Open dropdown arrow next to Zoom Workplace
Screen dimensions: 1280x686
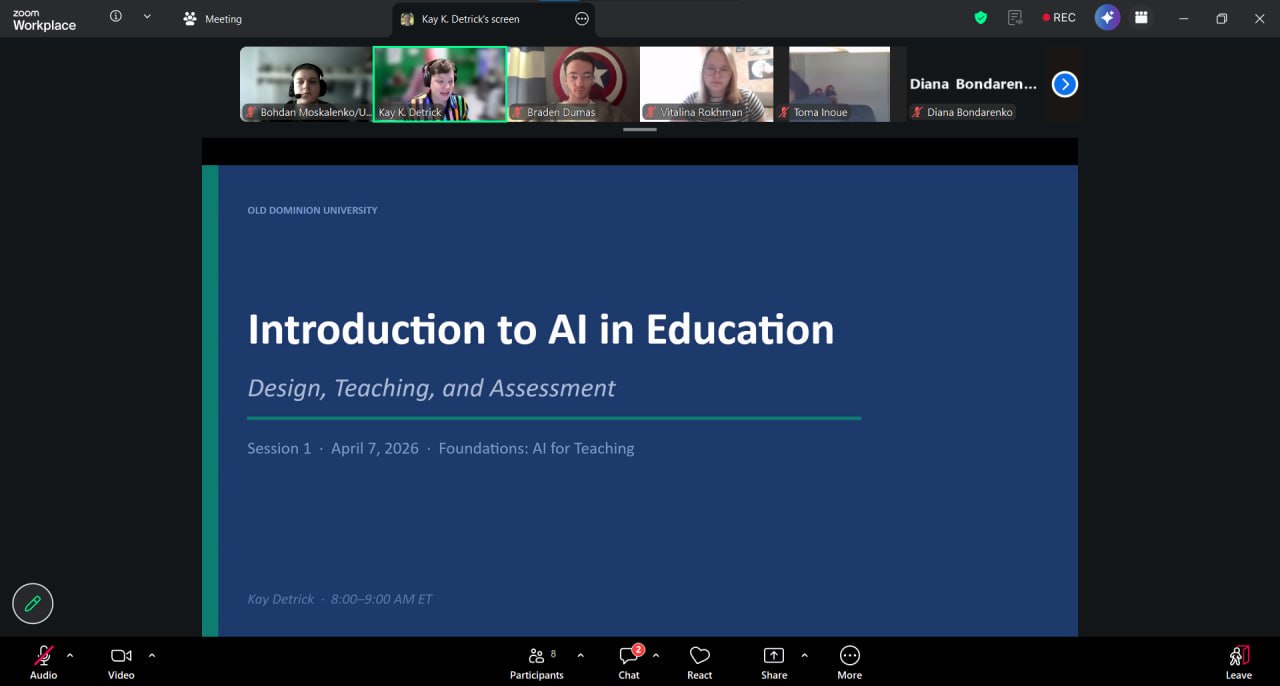[x=147, y=17]
